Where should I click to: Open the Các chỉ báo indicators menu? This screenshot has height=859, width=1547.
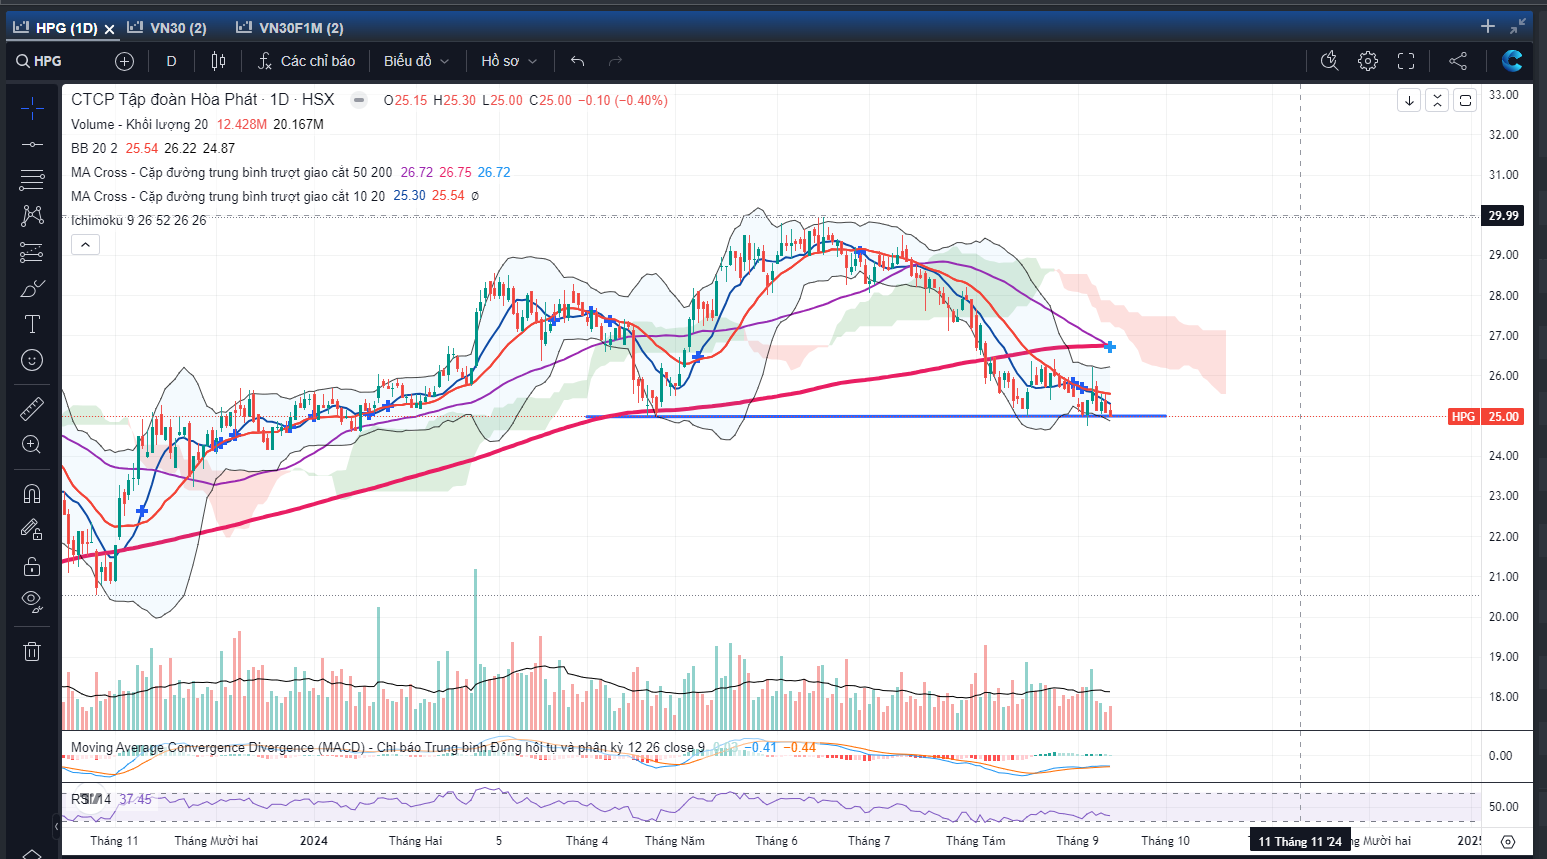click(306, 61)
